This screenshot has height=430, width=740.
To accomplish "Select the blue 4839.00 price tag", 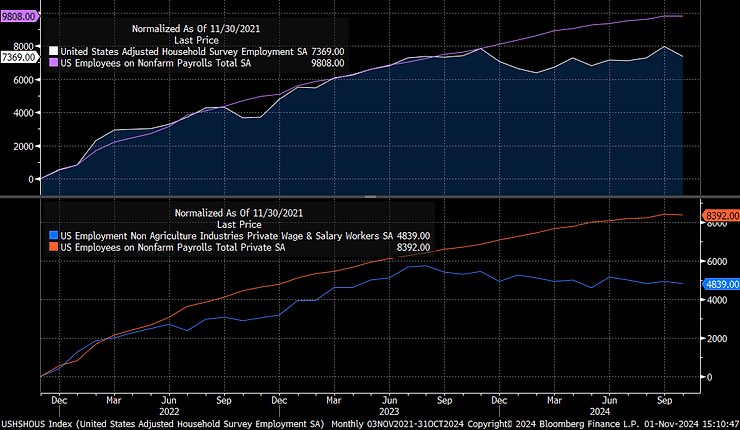I will click(x=720, y=285).
